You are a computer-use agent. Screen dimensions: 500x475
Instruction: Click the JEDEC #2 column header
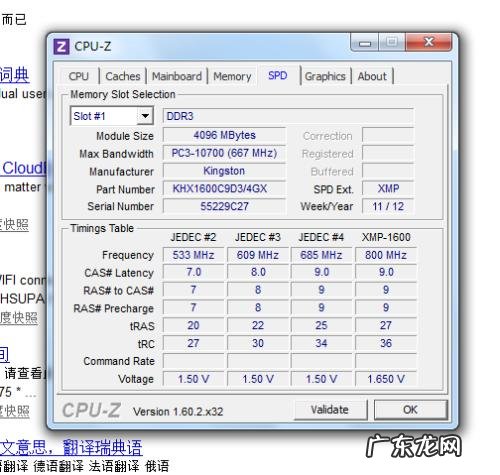pos(193,237)
